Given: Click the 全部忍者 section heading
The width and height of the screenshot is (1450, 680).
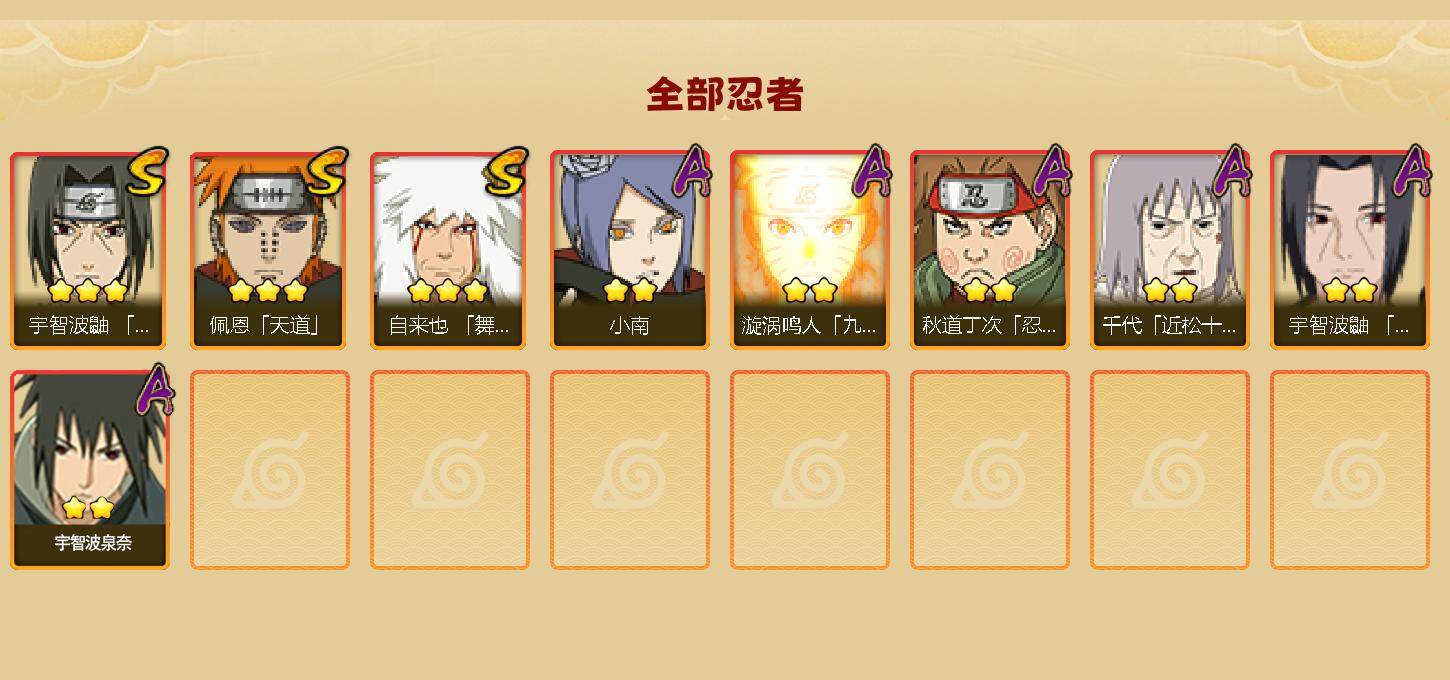Looking at the screenshot, I should [x=725, y=95].
